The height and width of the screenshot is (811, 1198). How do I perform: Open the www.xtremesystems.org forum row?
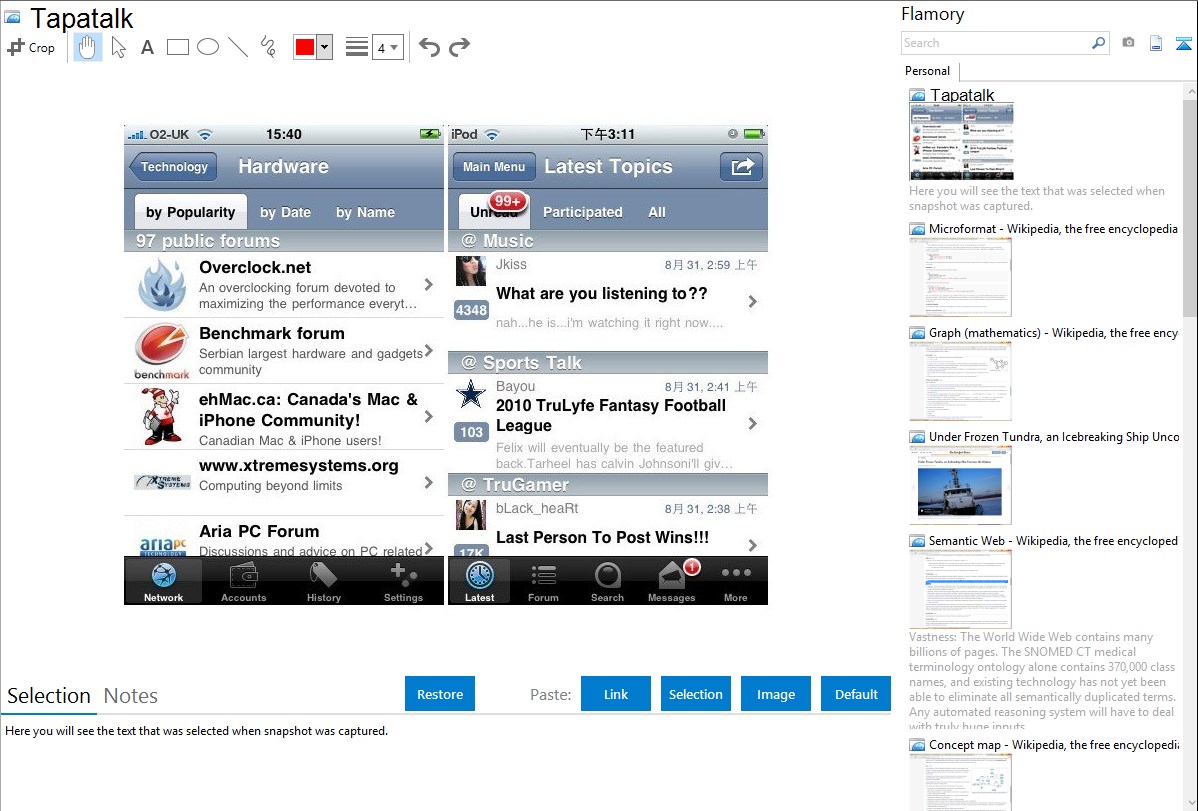click(x=283, y=482)
